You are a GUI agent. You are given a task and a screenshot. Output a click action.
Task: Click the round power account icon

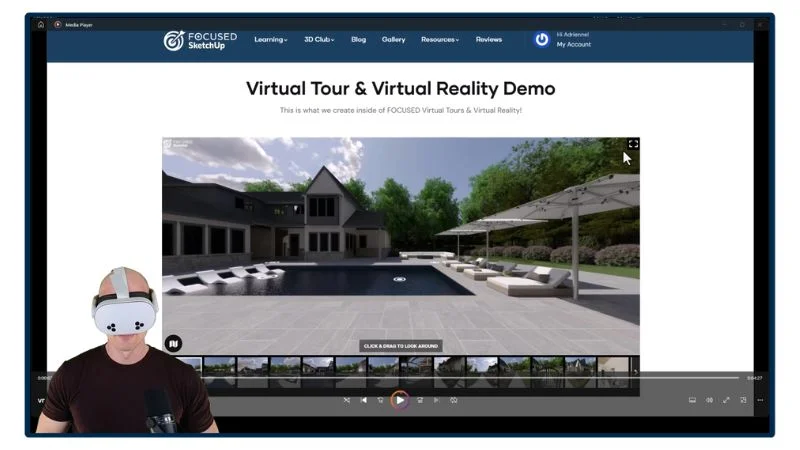pos(541,39)
